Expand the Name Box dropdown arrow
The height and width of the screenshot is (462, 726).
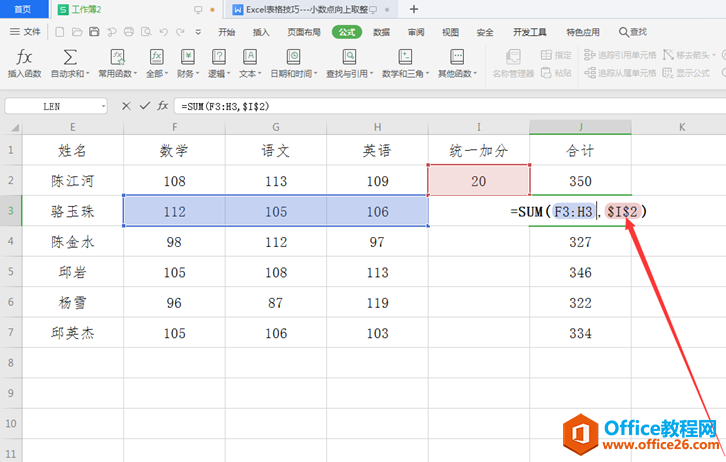click(103, 106)
